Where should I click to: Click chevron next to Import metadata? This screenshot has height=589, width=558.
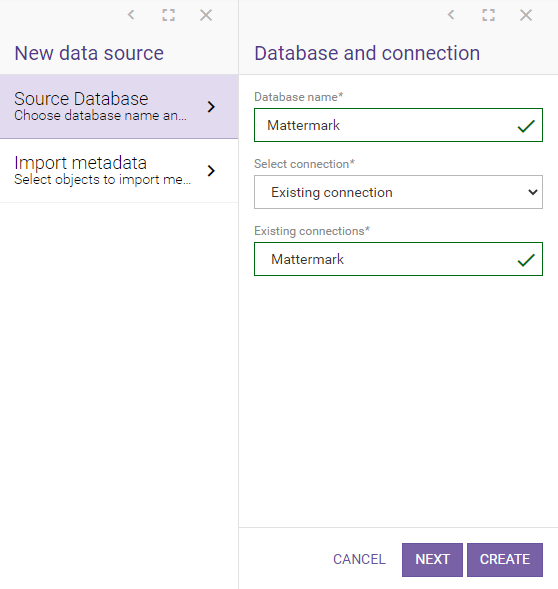(211, 171)
